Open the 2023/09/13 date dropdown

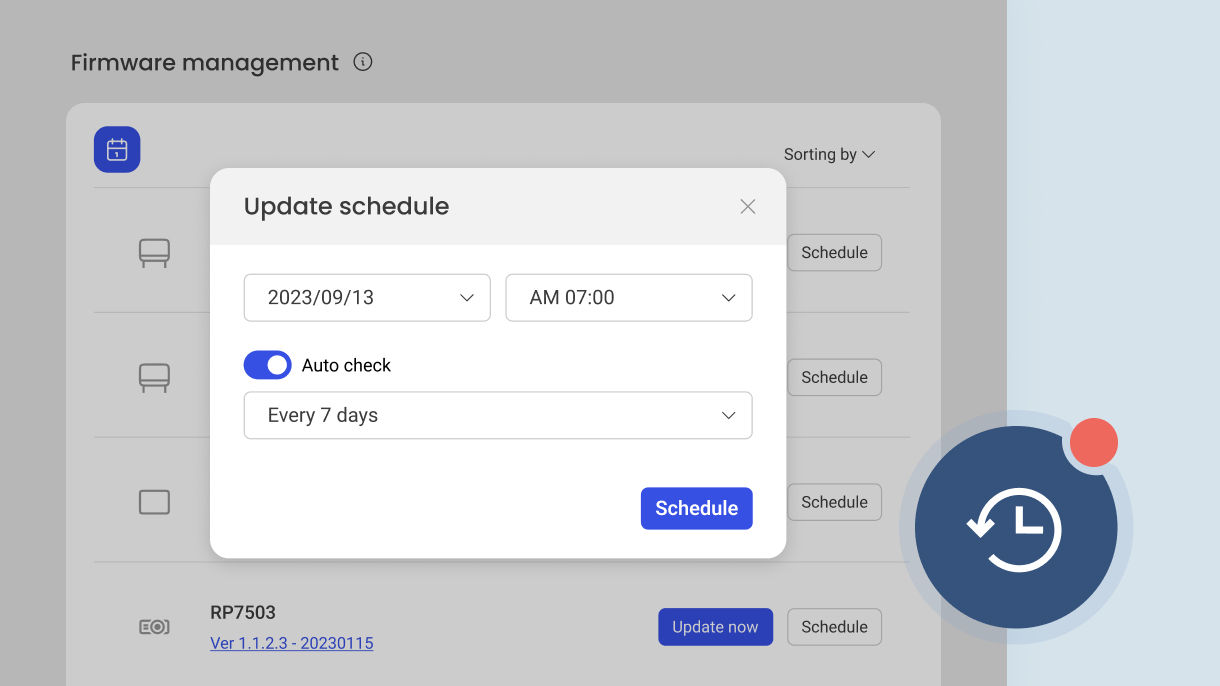(367, 298)
